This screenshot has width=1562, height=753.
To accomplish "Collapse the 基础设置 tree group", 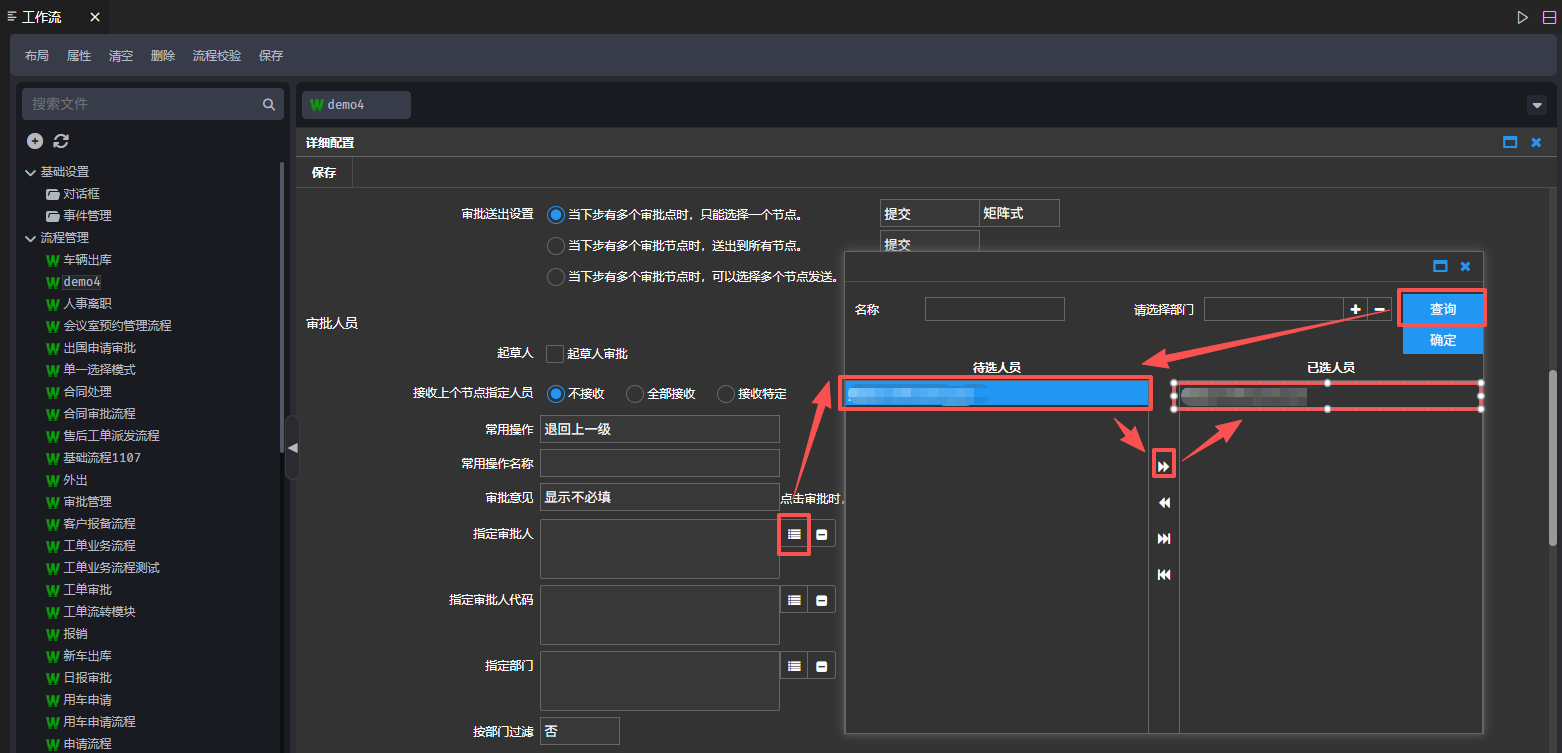I will pos(30,172).
